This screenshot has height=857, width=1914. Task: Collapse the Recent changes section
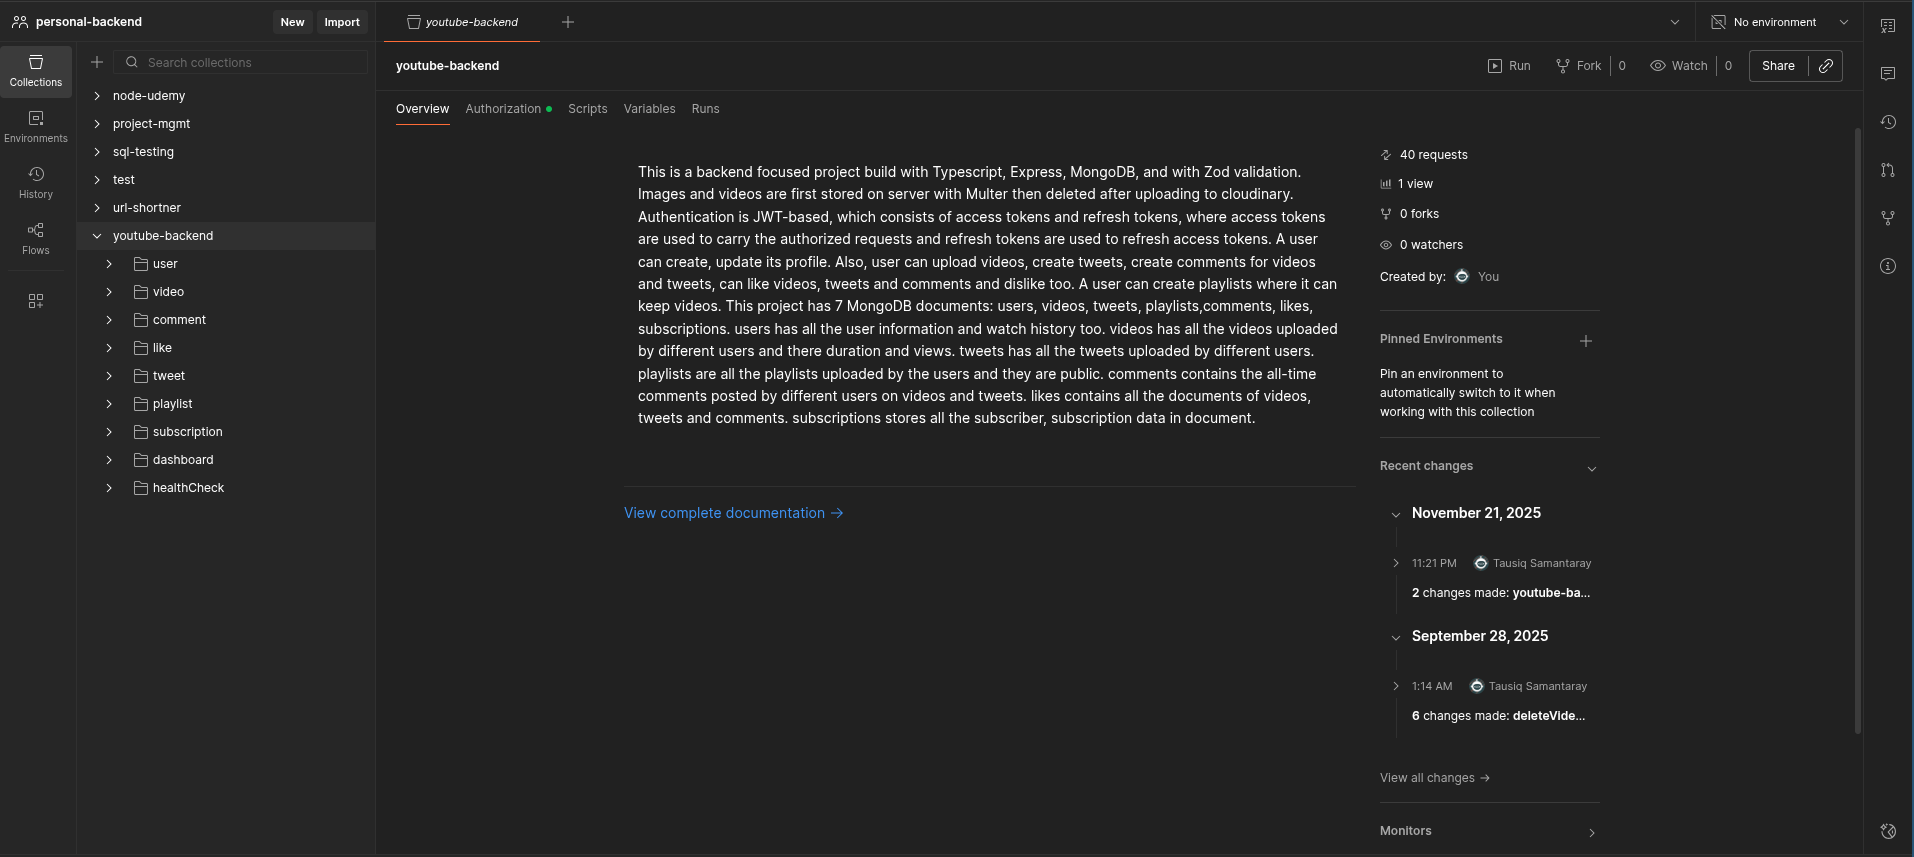coord(1592,468)
